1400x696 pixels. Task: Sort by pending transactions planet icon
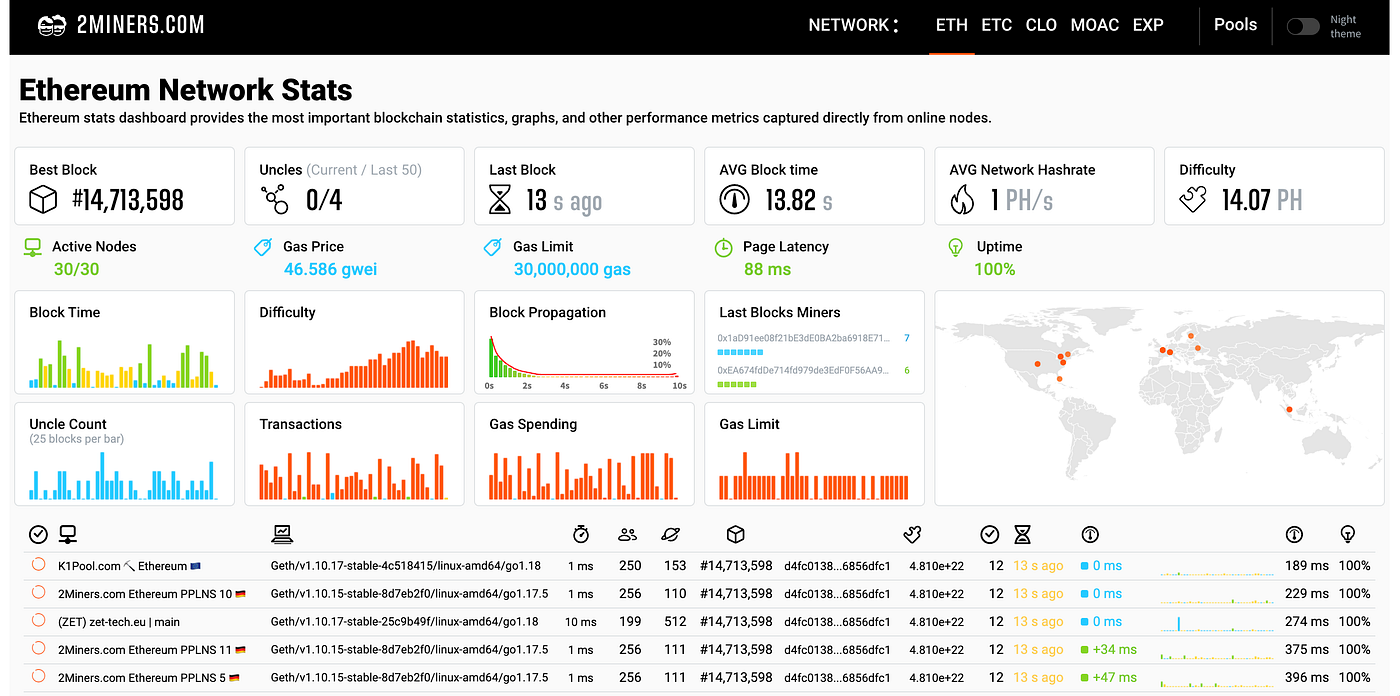click(670, 534)
